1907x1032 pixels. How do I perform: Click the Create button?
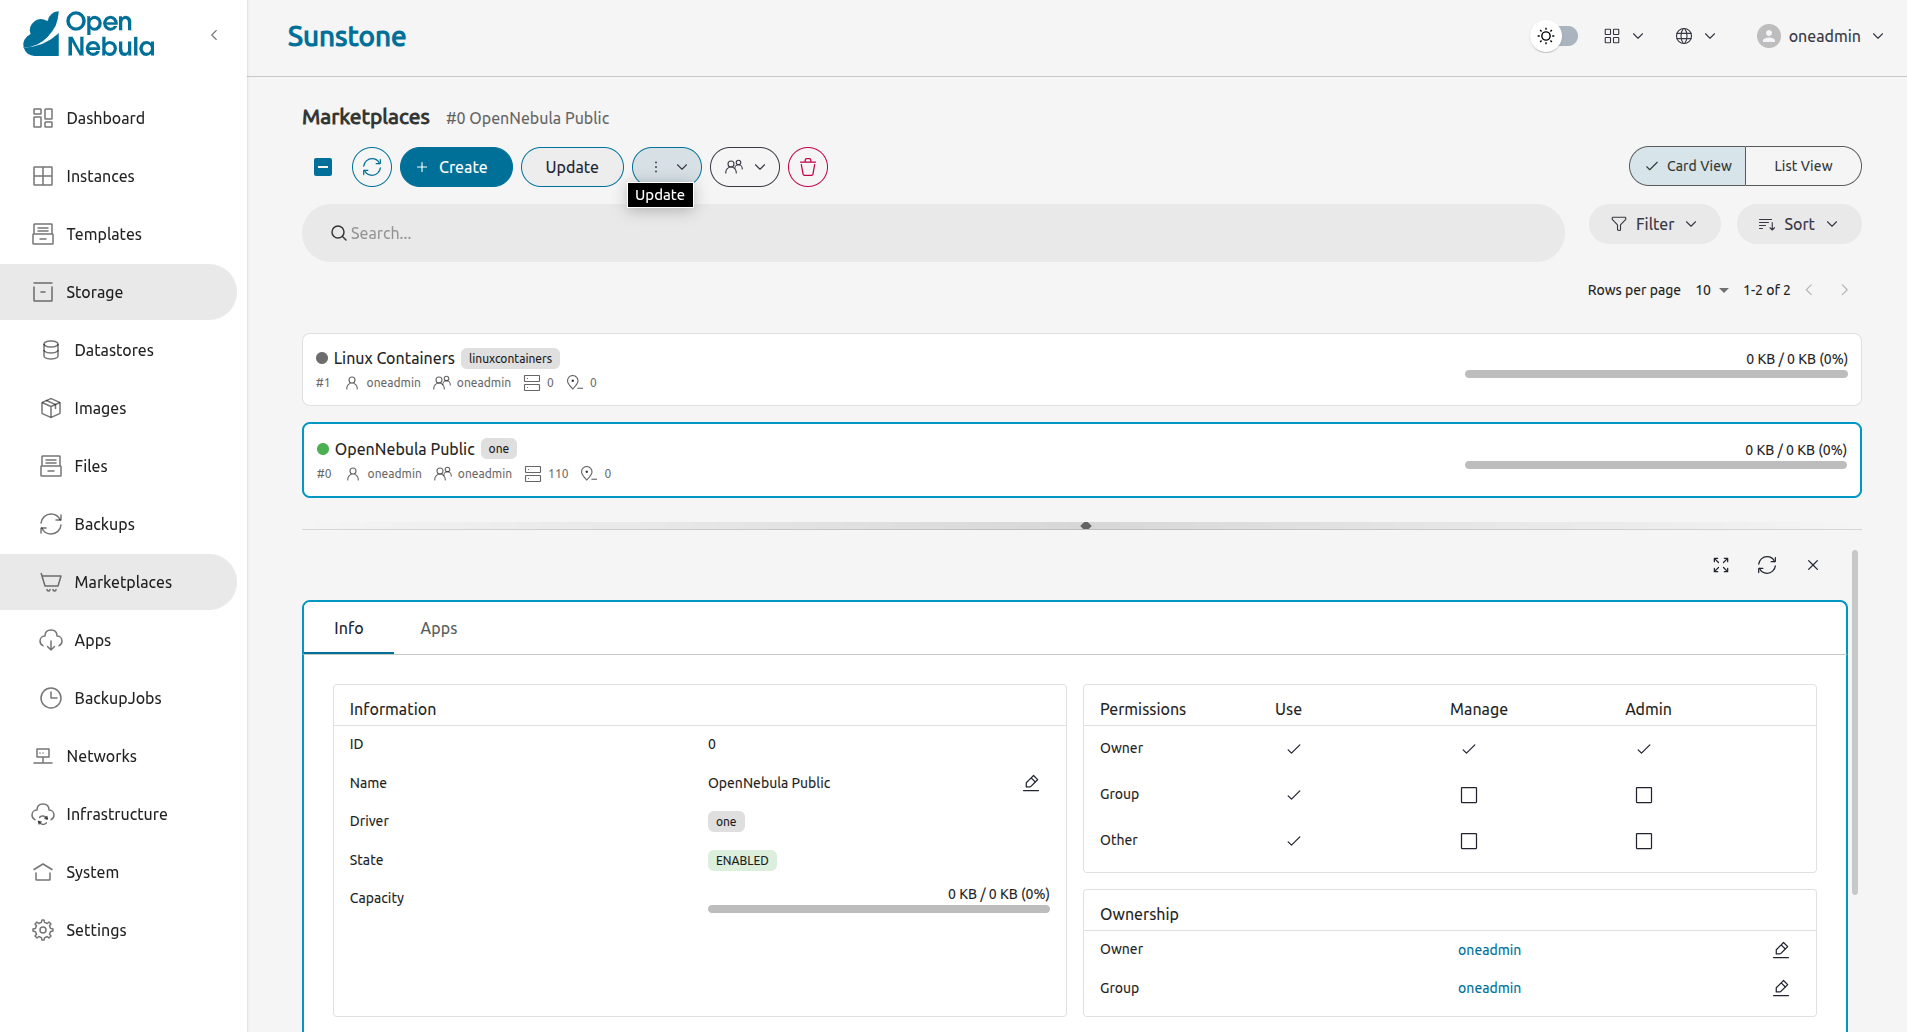click(456, 167)
